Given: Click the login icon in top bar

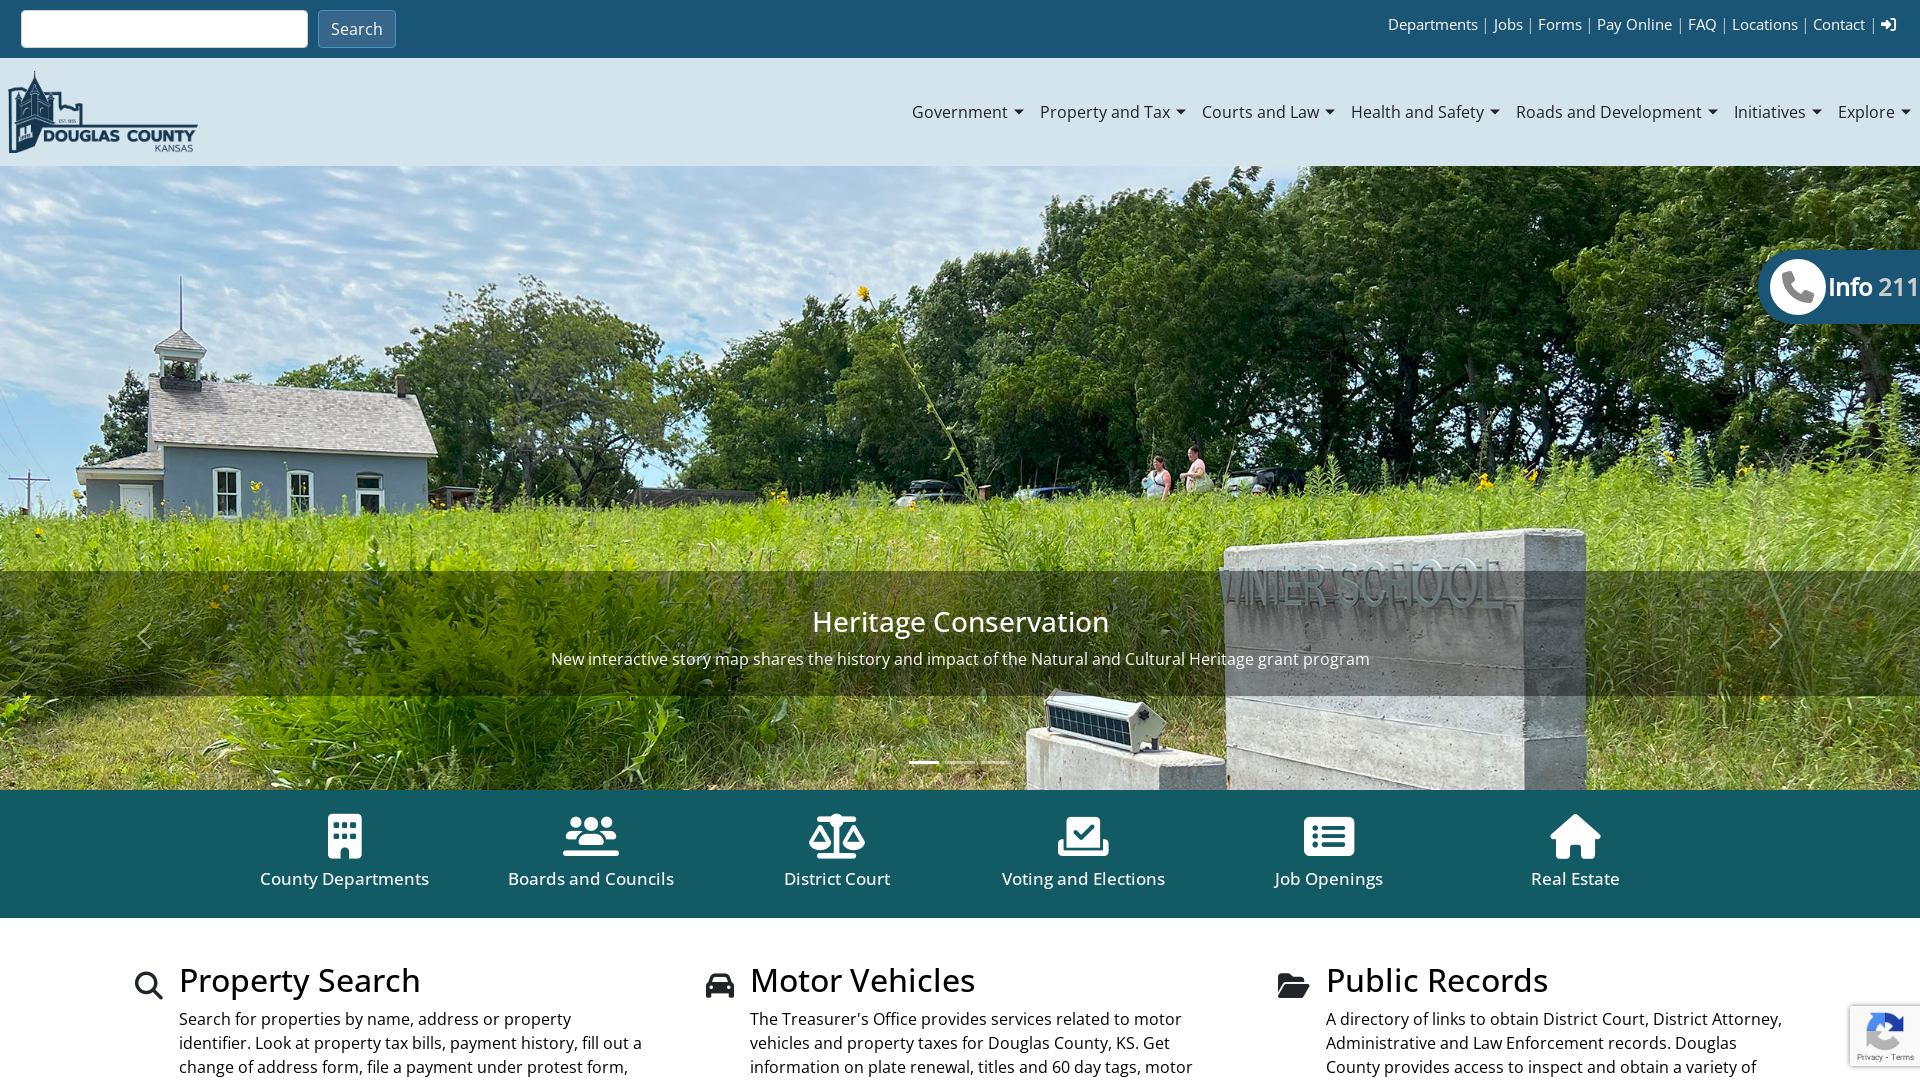Looking at the screenshot, I should click(1888, 25).
